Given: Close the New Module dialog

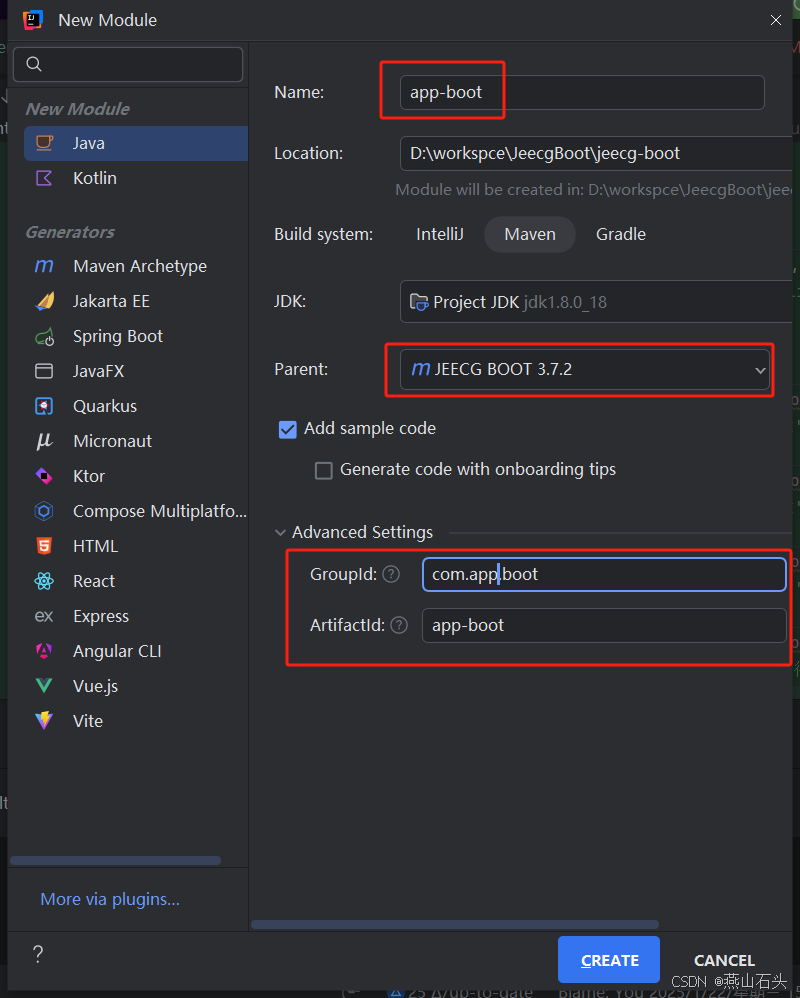Looking at the screenshot, I should coord(776,20).
